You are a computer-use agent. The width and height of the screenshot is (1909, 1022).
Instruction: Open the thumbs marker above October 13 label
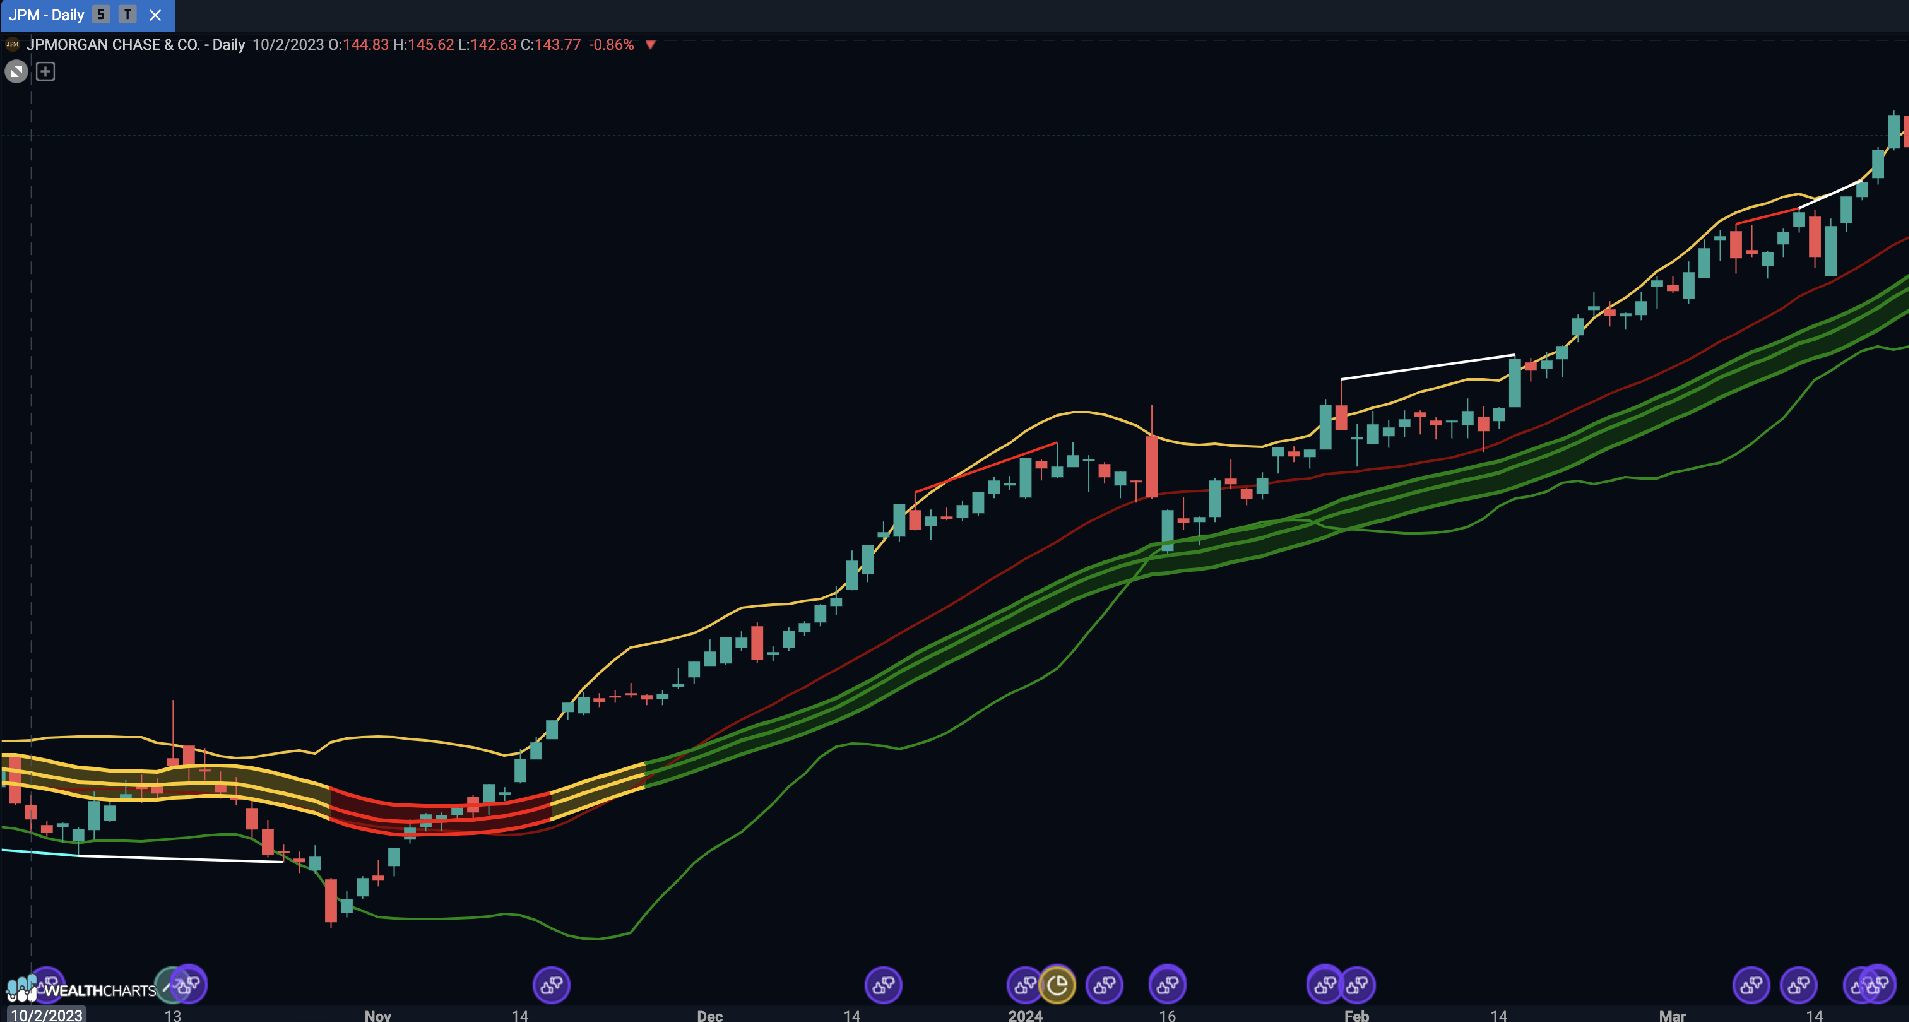click(x=188, y=984)
